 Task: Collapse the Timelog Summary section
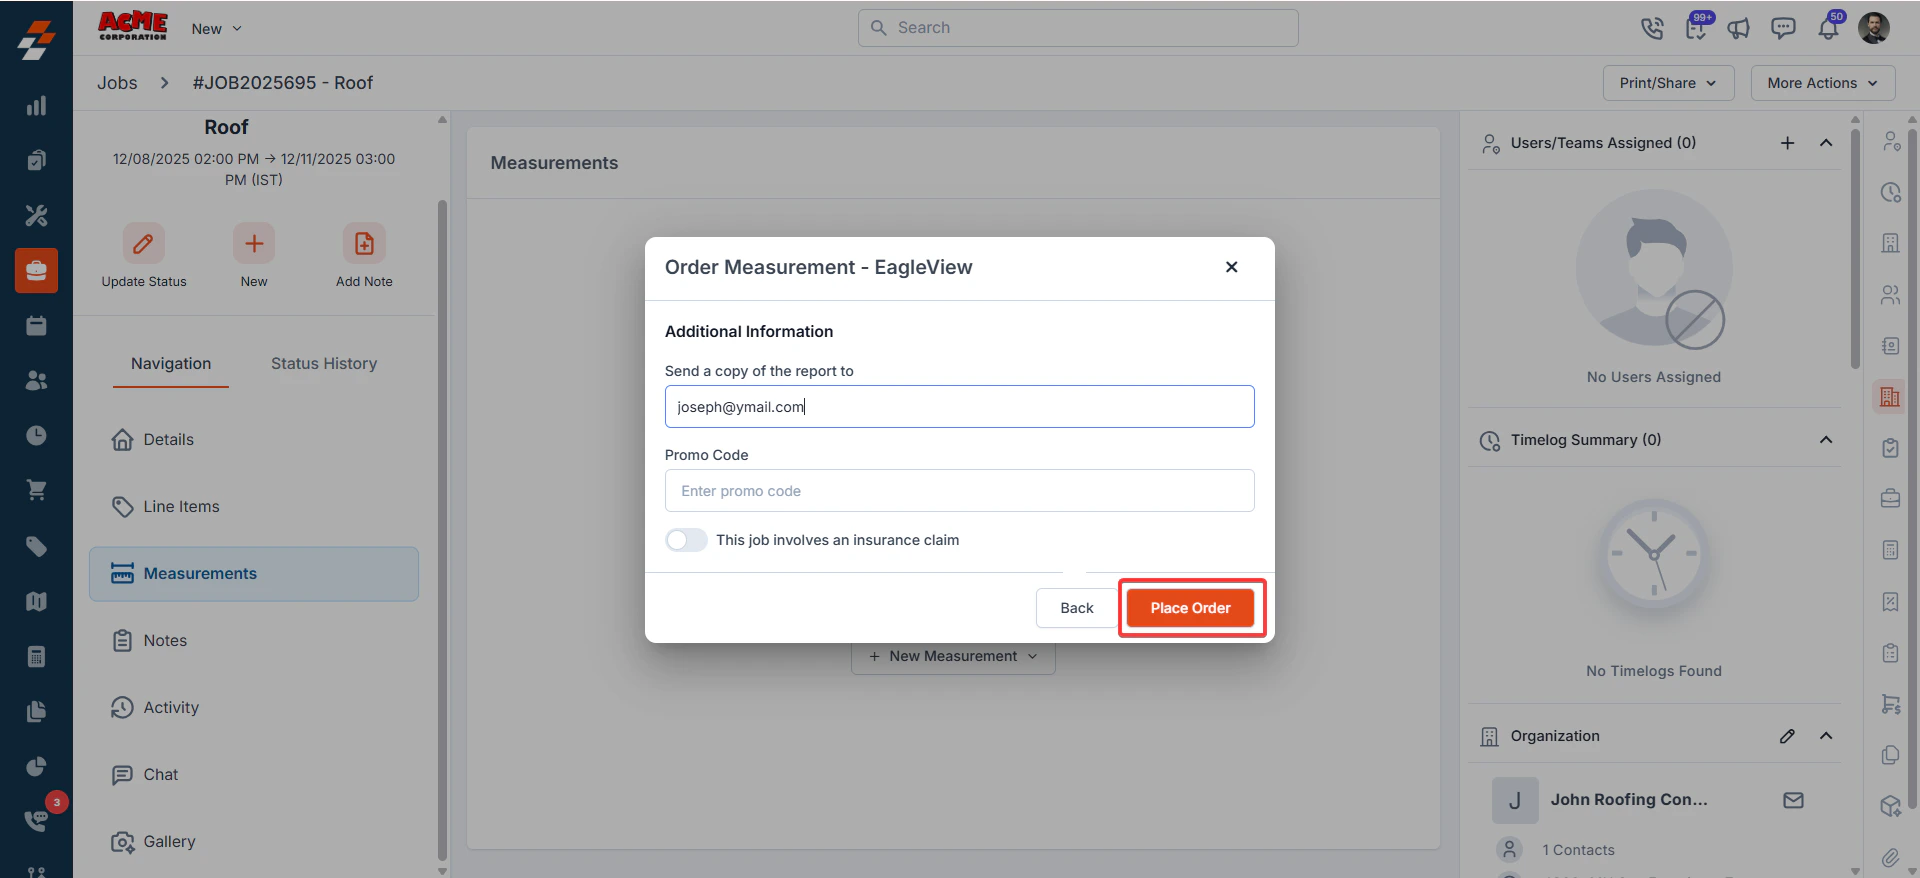(1826, 440)
